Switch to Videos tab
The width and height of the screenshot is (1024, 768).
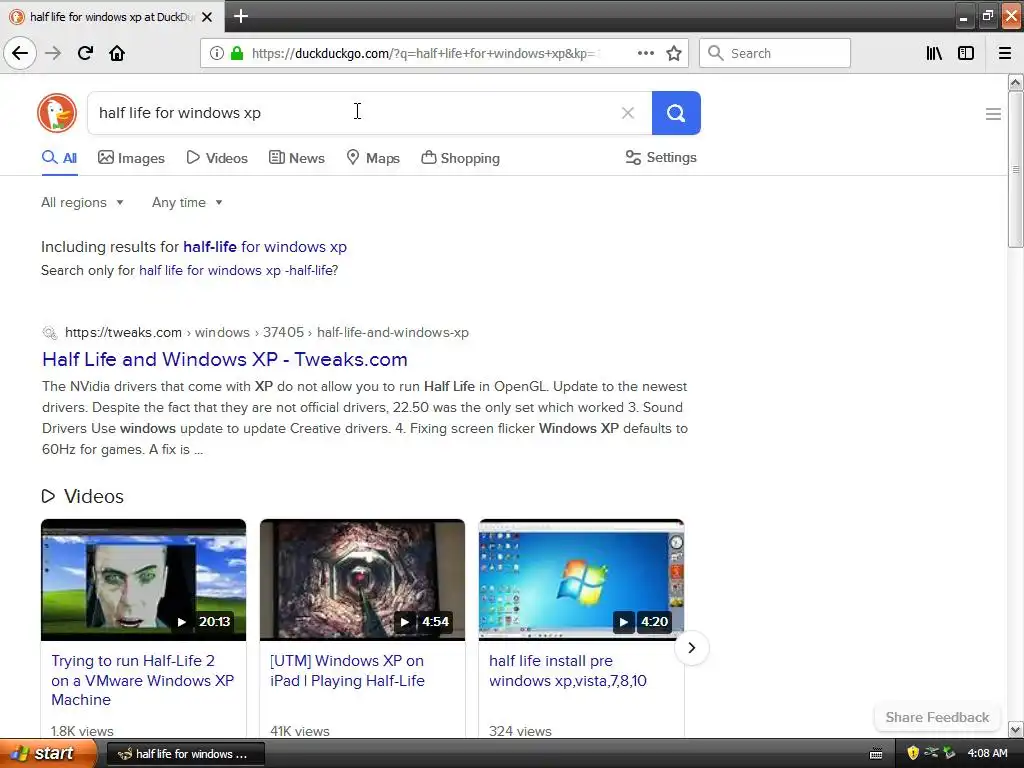coord(217,158)
